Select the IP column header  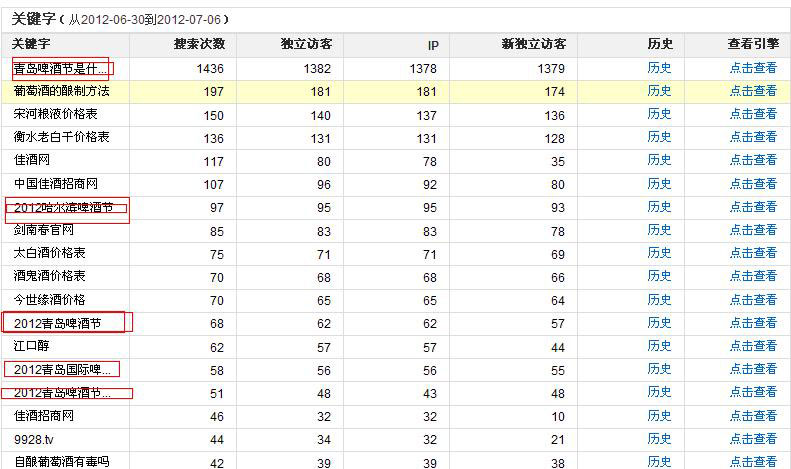432,45
